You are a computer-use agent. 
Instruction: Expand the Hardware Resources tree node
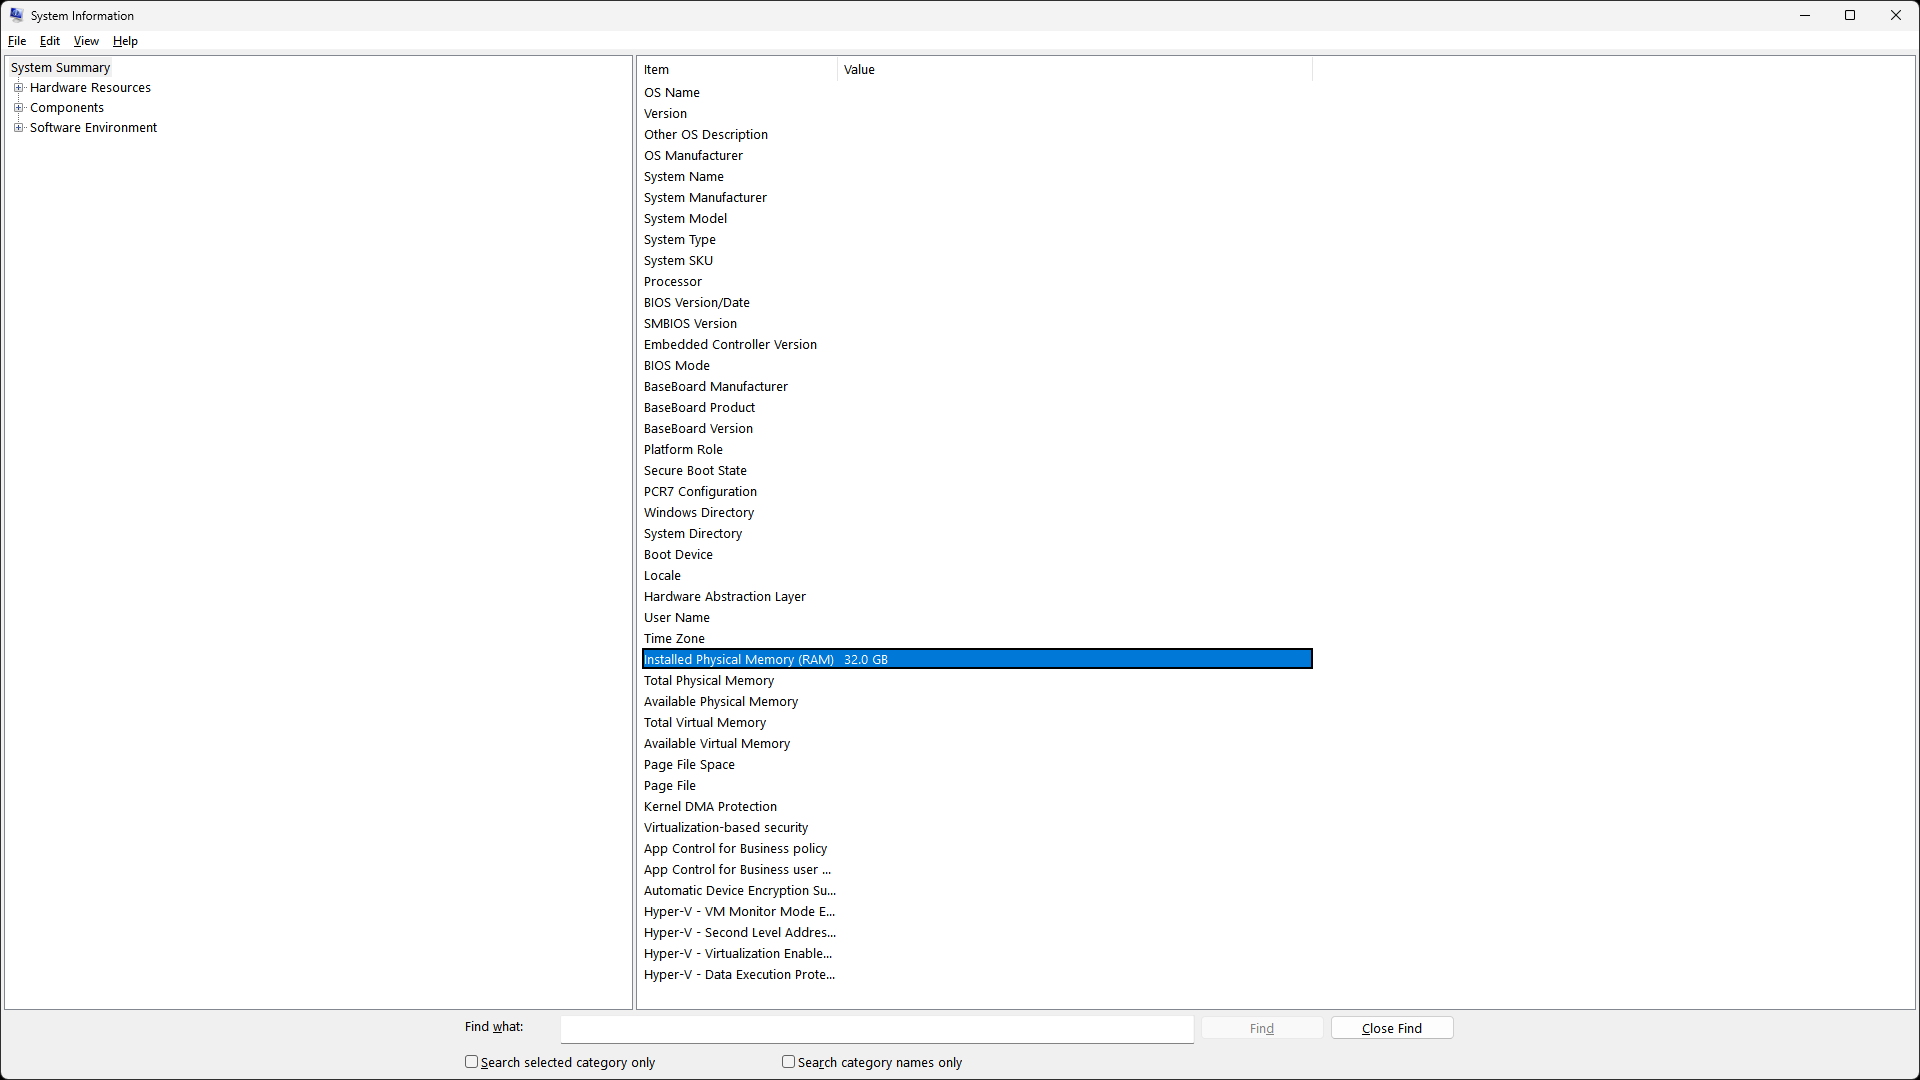[x=18, y=88]
